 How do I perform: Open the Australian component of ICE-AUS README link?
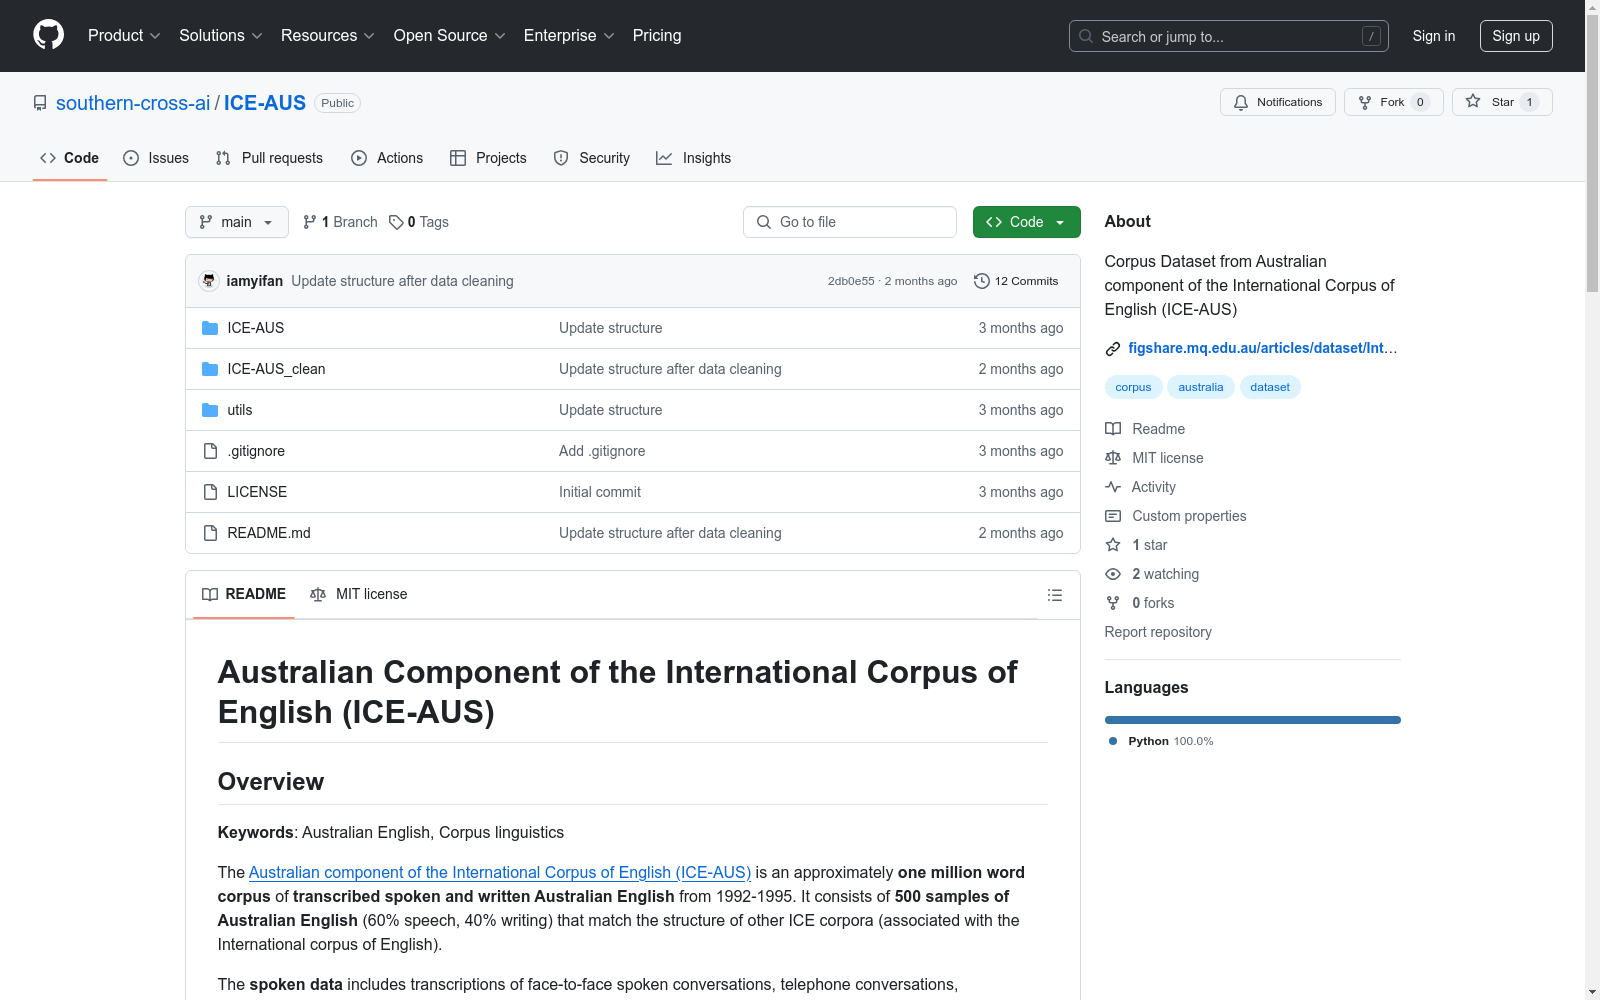(x=500, y=872)
